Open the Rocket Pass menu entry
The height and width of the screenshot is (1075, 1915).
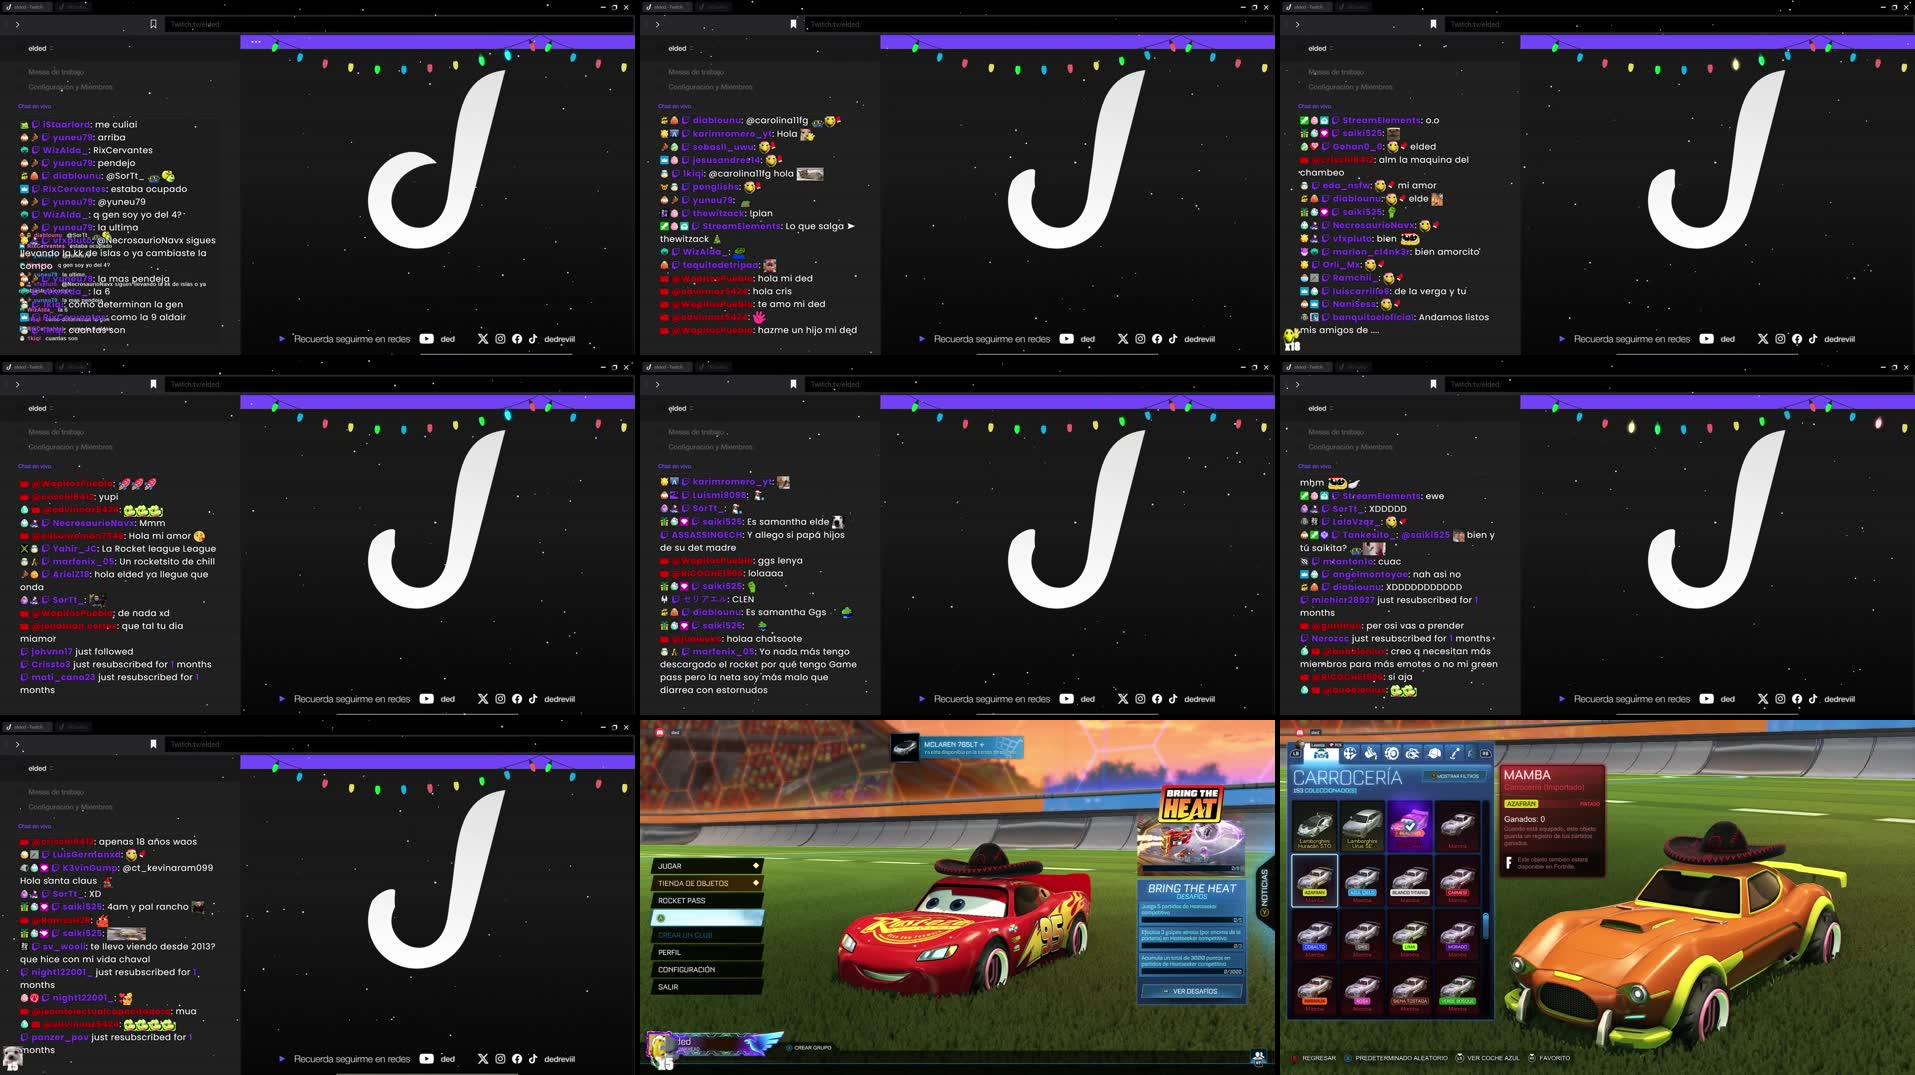690,900
